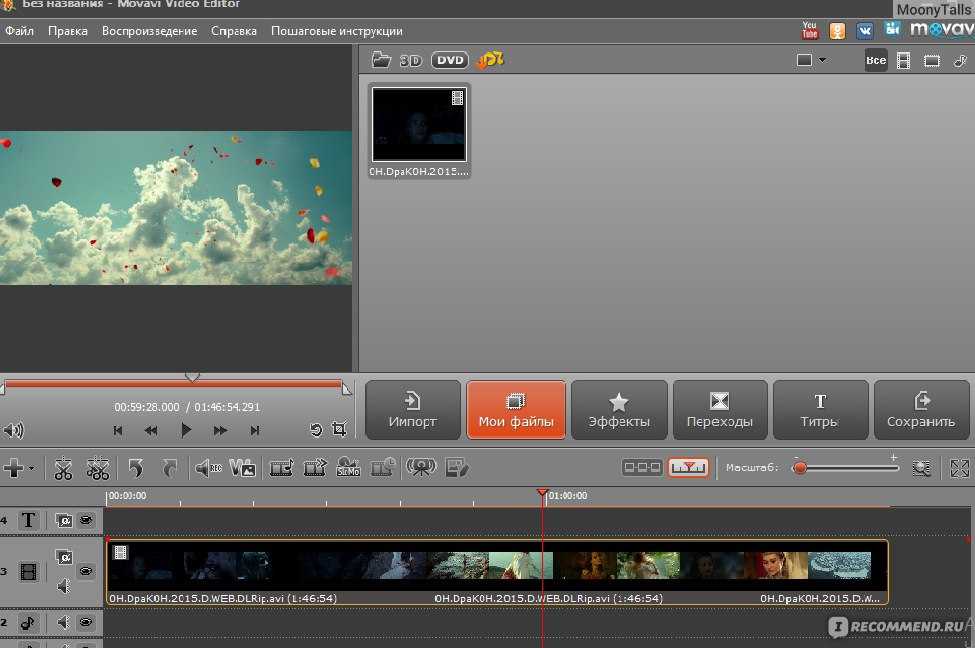
Task: Expand the view mode dropdown arrow
Action: (x=823, y=60)
